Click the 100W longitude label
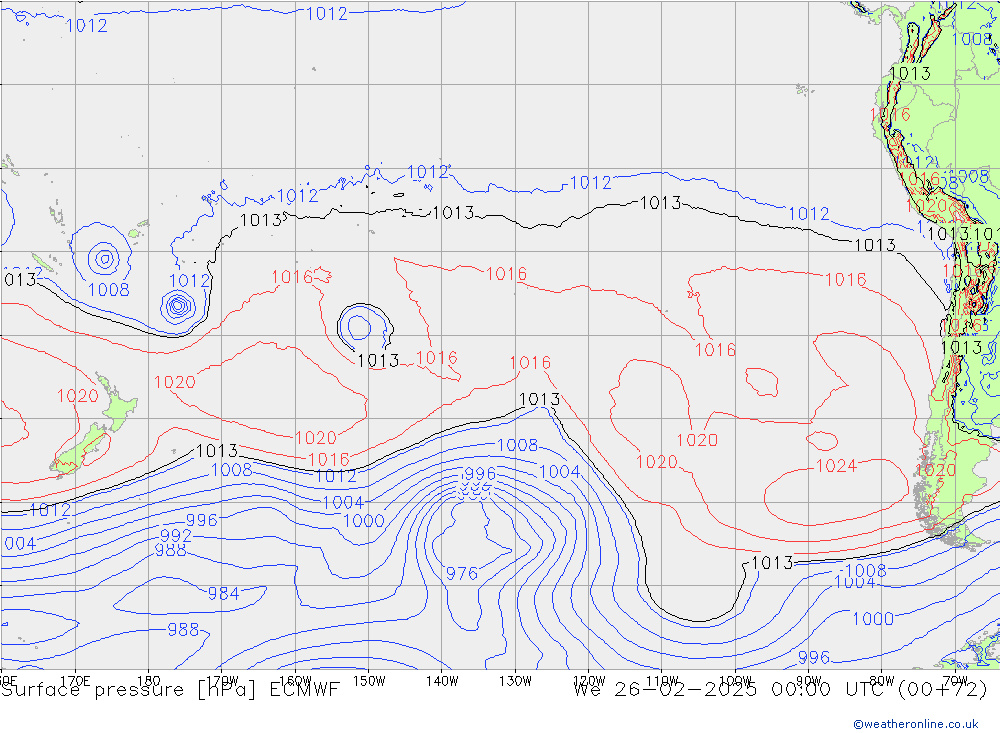The width and height of the screenshot is (1000, 733). pos(735,681)
